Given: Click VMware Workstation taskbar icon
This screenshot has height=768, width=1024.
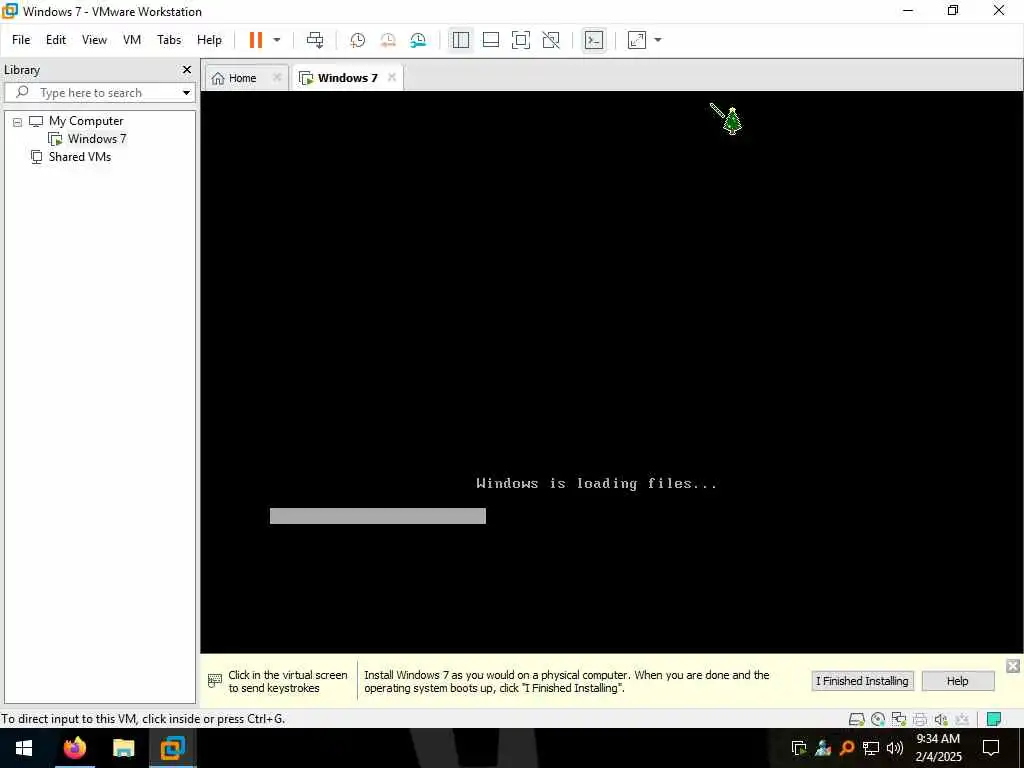Looking at the screenshot, I should pyautogui.click(x=172, y=748).
